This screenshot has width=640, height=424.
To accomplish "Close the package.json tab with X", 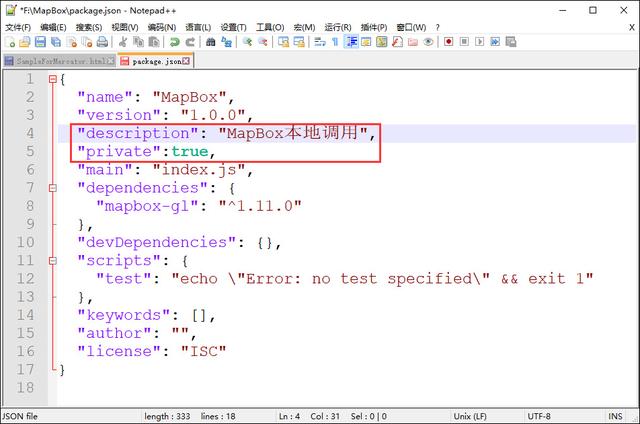I will click(186, 61).
